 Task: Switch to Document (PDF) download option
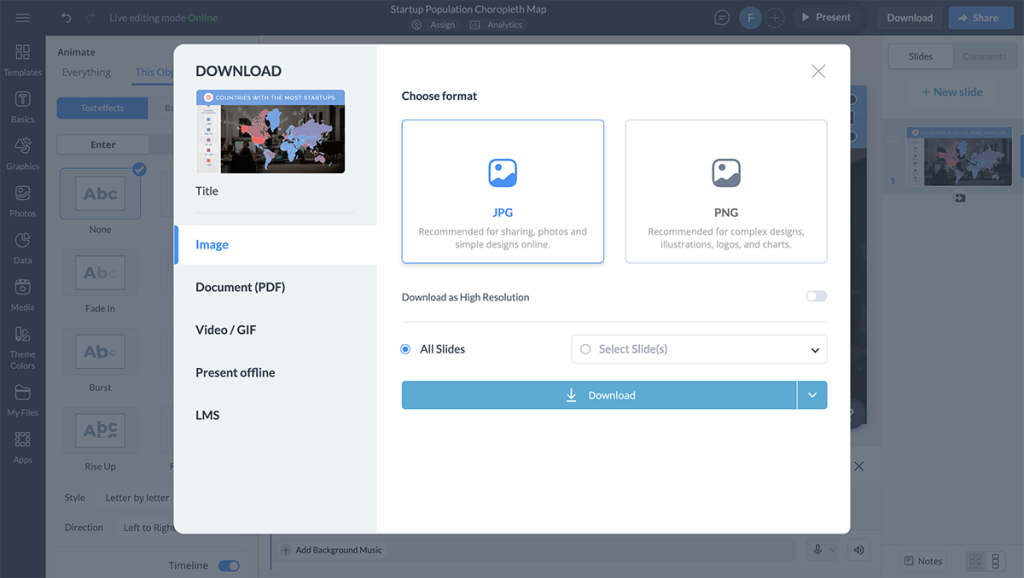click(240, 287)
